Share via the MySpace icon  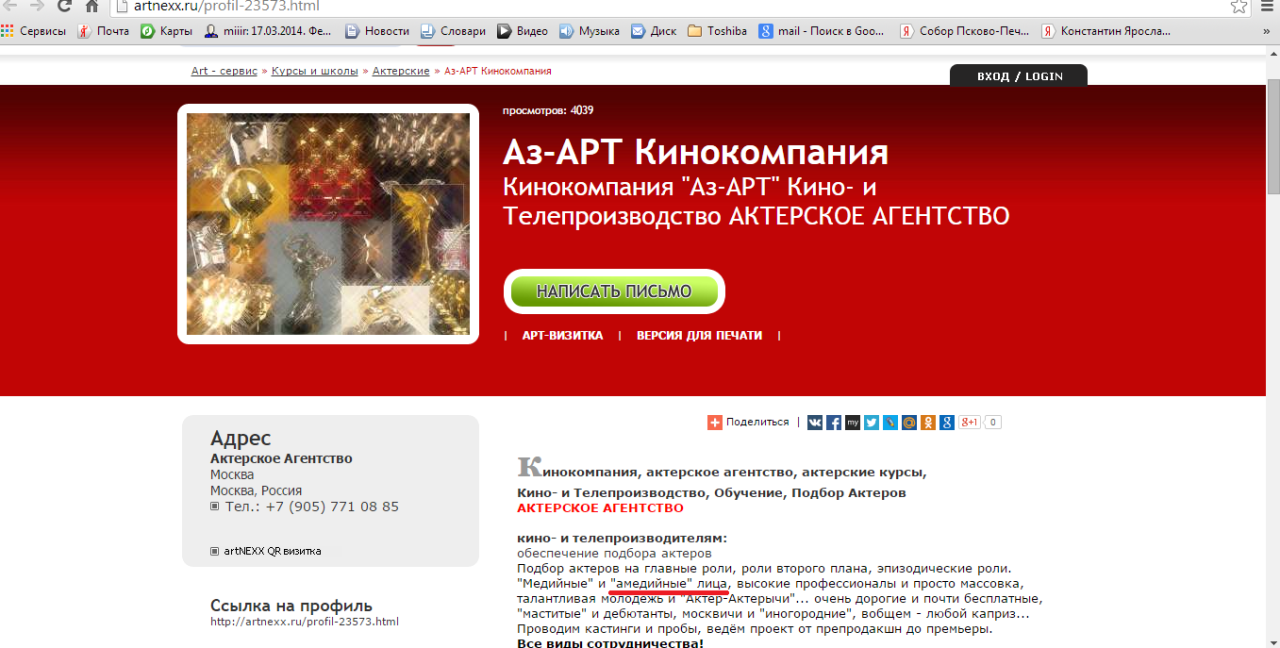(853, 422)
